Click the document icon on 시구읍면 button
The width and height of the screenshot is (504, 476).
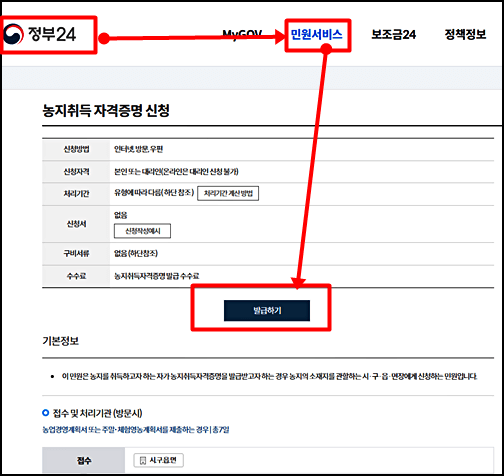click(x=143, y=461)
